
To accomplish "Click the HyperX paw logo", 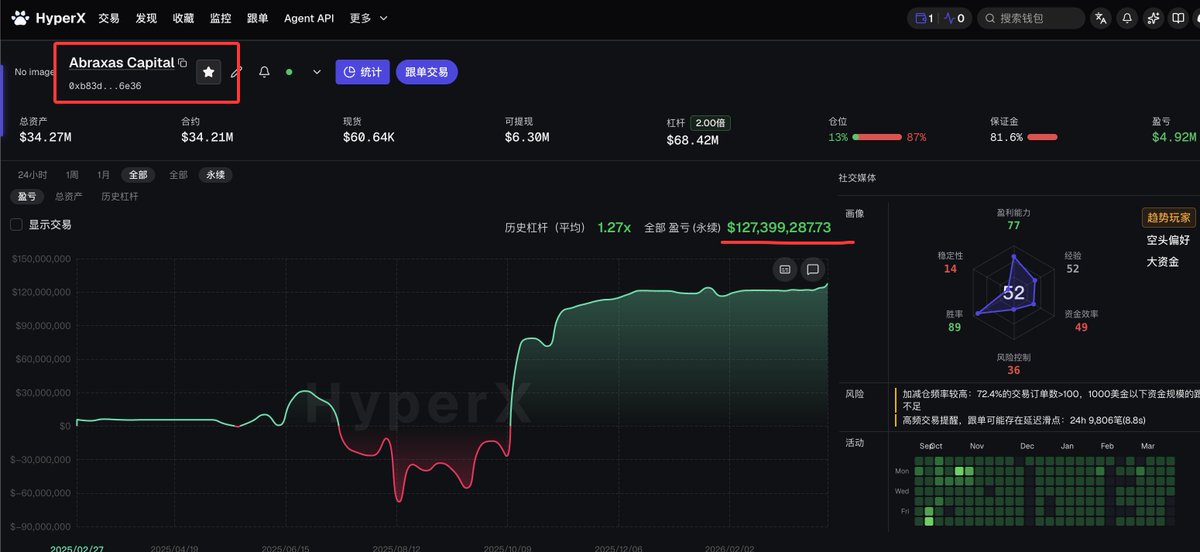I will pyautogui.click(x=18, y=18).
